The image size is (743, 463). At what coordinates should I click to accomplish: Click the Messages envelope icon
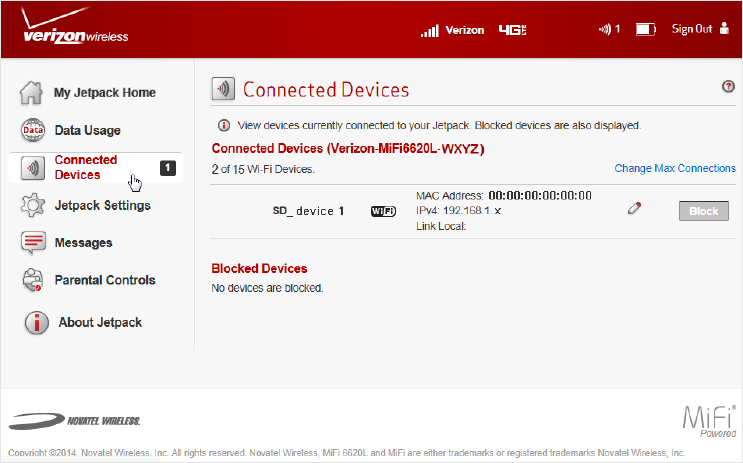(33, 243)
